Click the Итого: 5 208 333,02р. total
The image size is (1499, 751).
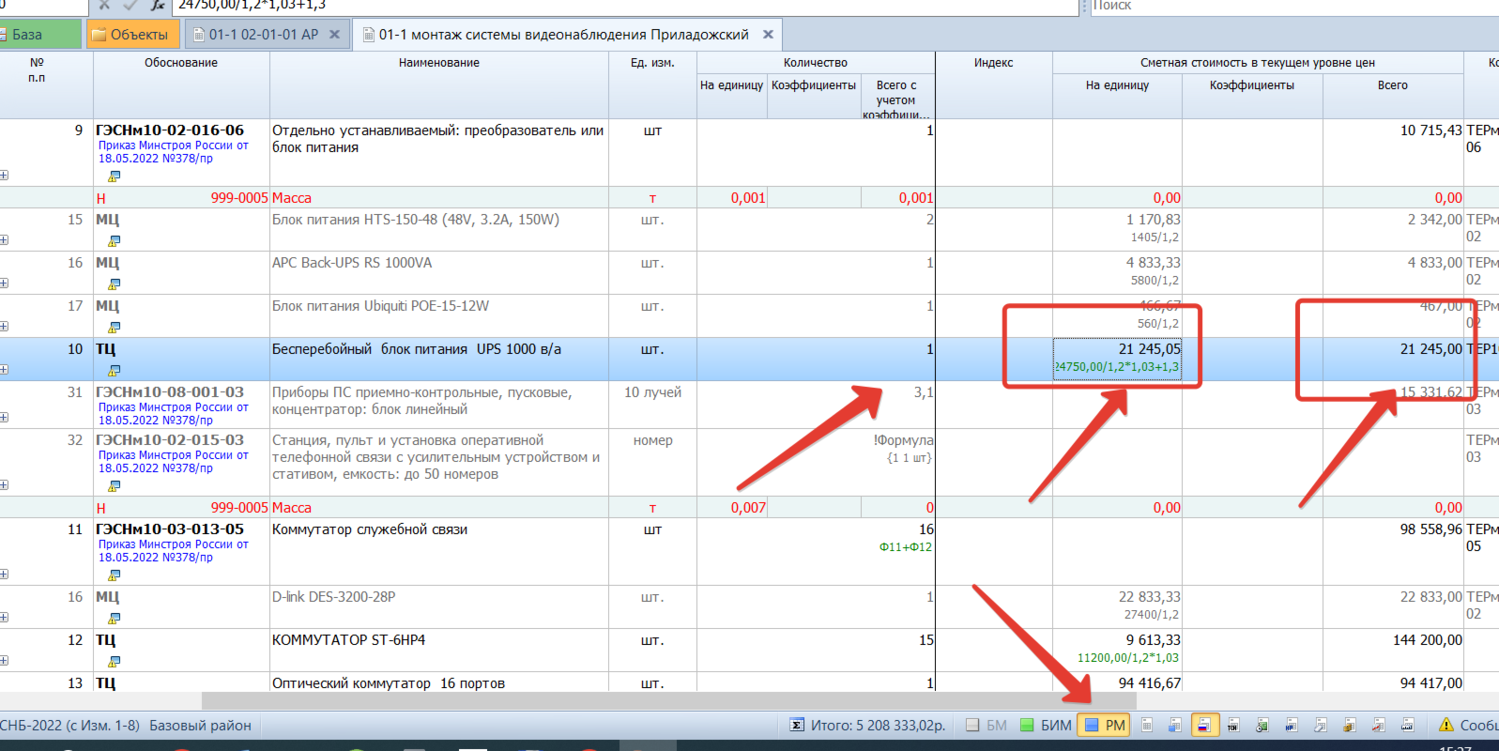click(876, 725)
